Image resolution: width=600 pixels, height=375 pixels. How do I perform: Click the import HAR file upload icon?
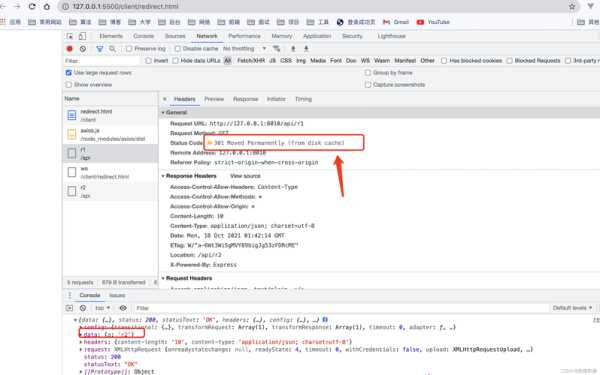coord(293,49)
